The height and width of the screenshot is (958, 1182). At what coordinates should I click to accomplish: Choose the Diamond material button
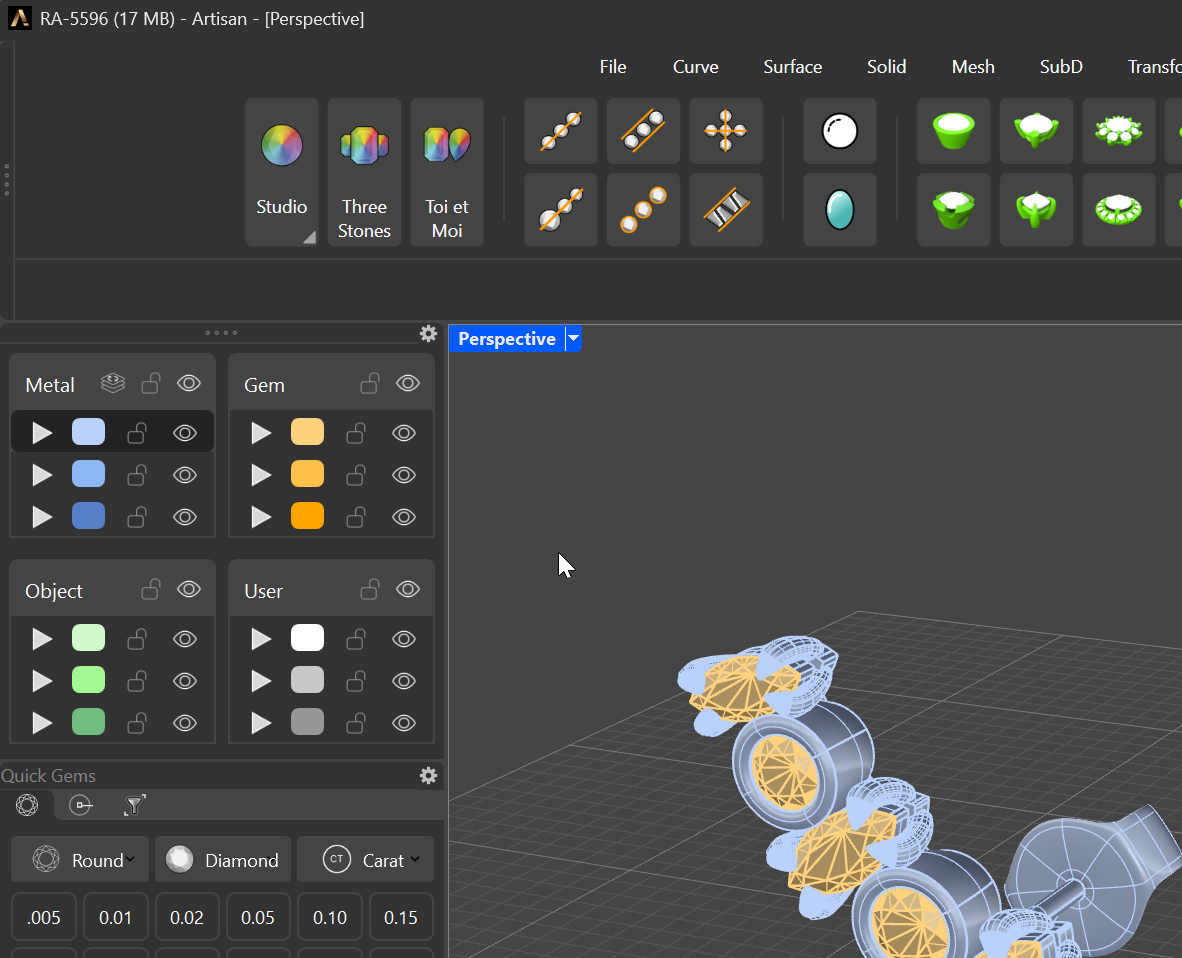click(223, 859)
